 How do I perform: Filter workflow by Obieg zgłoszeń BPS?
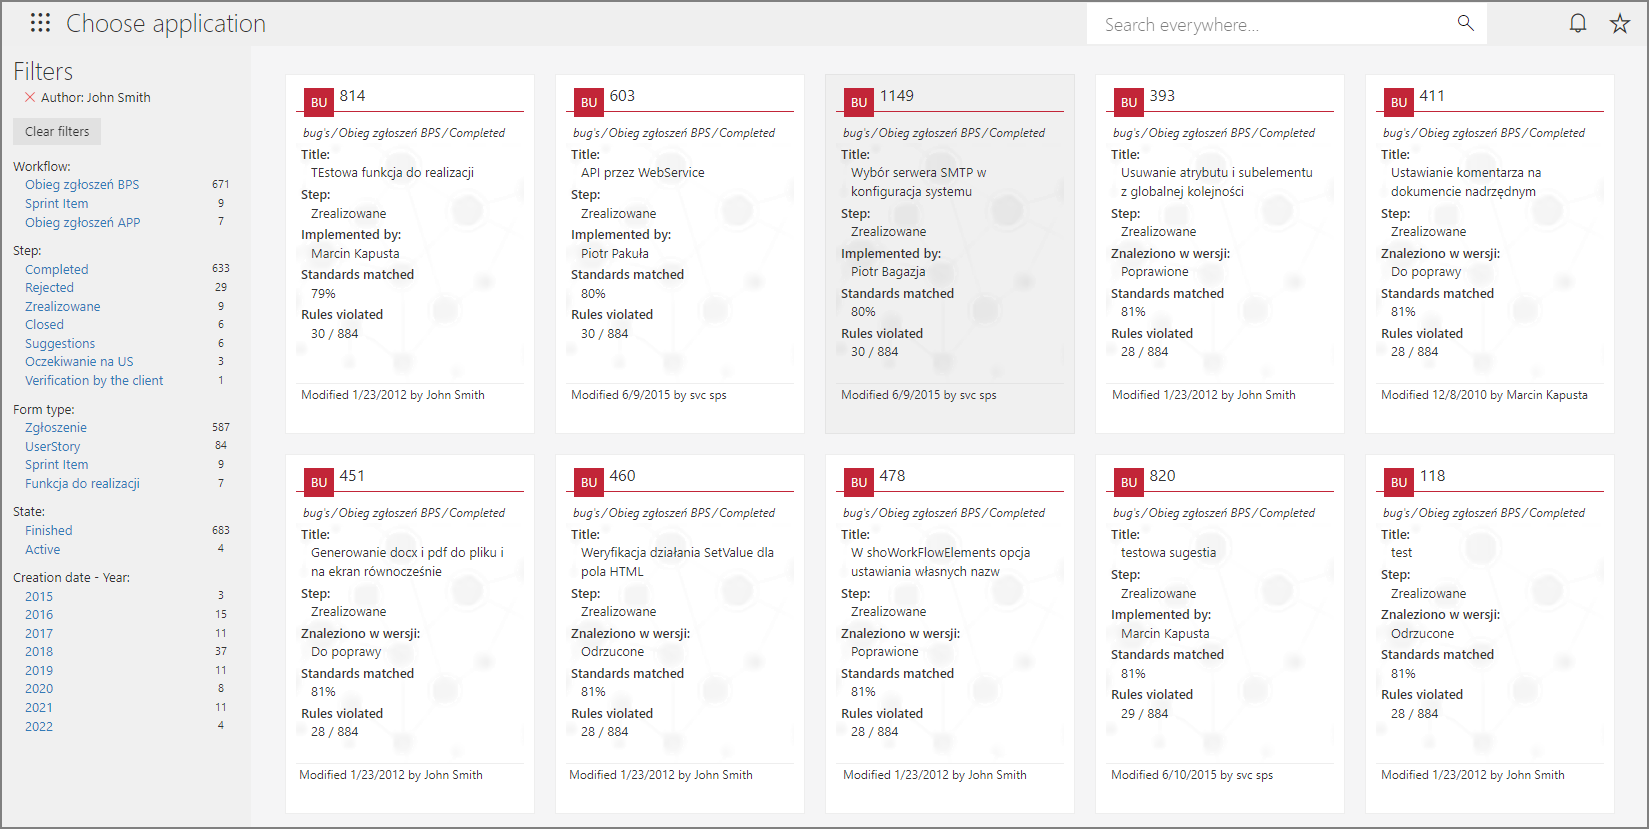(x=82, y=184)
